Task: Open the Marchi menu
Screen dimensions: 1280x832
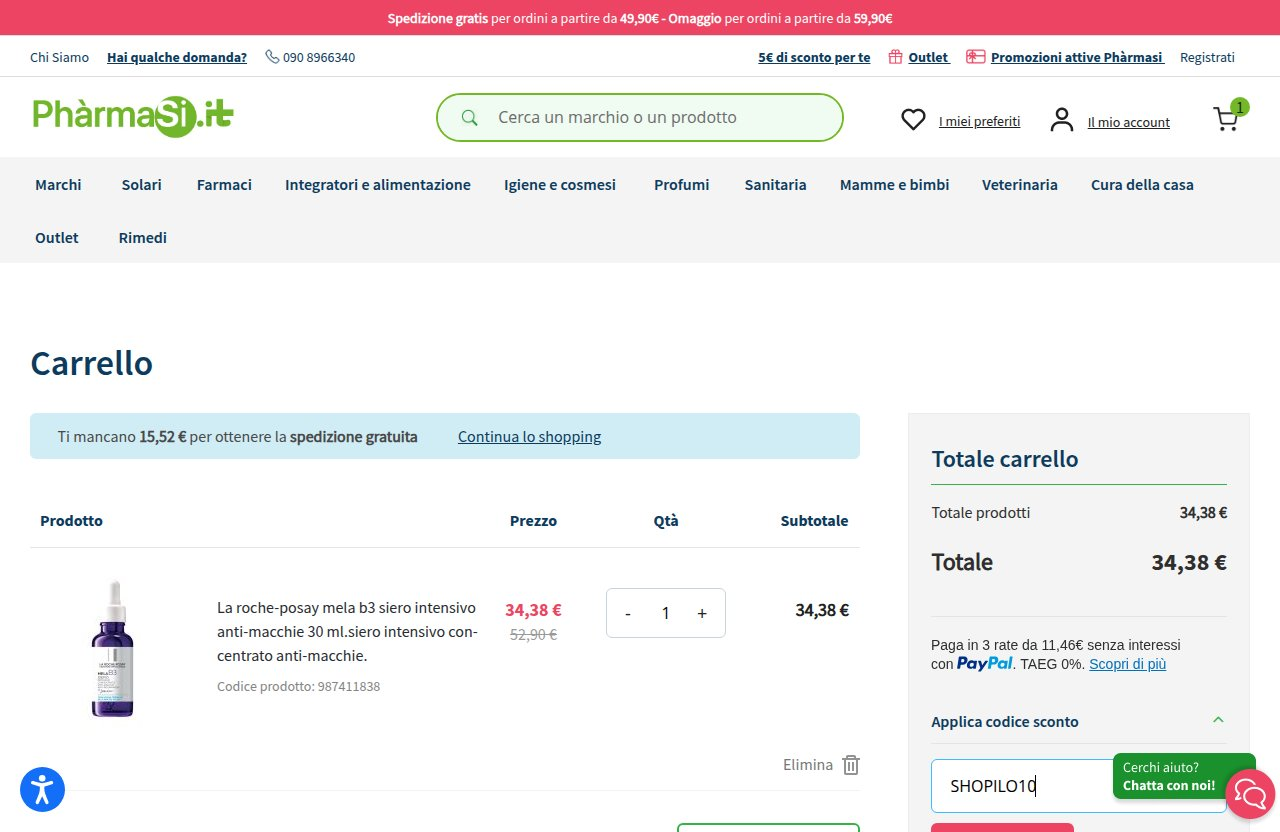Action: [x=58, y=184]
